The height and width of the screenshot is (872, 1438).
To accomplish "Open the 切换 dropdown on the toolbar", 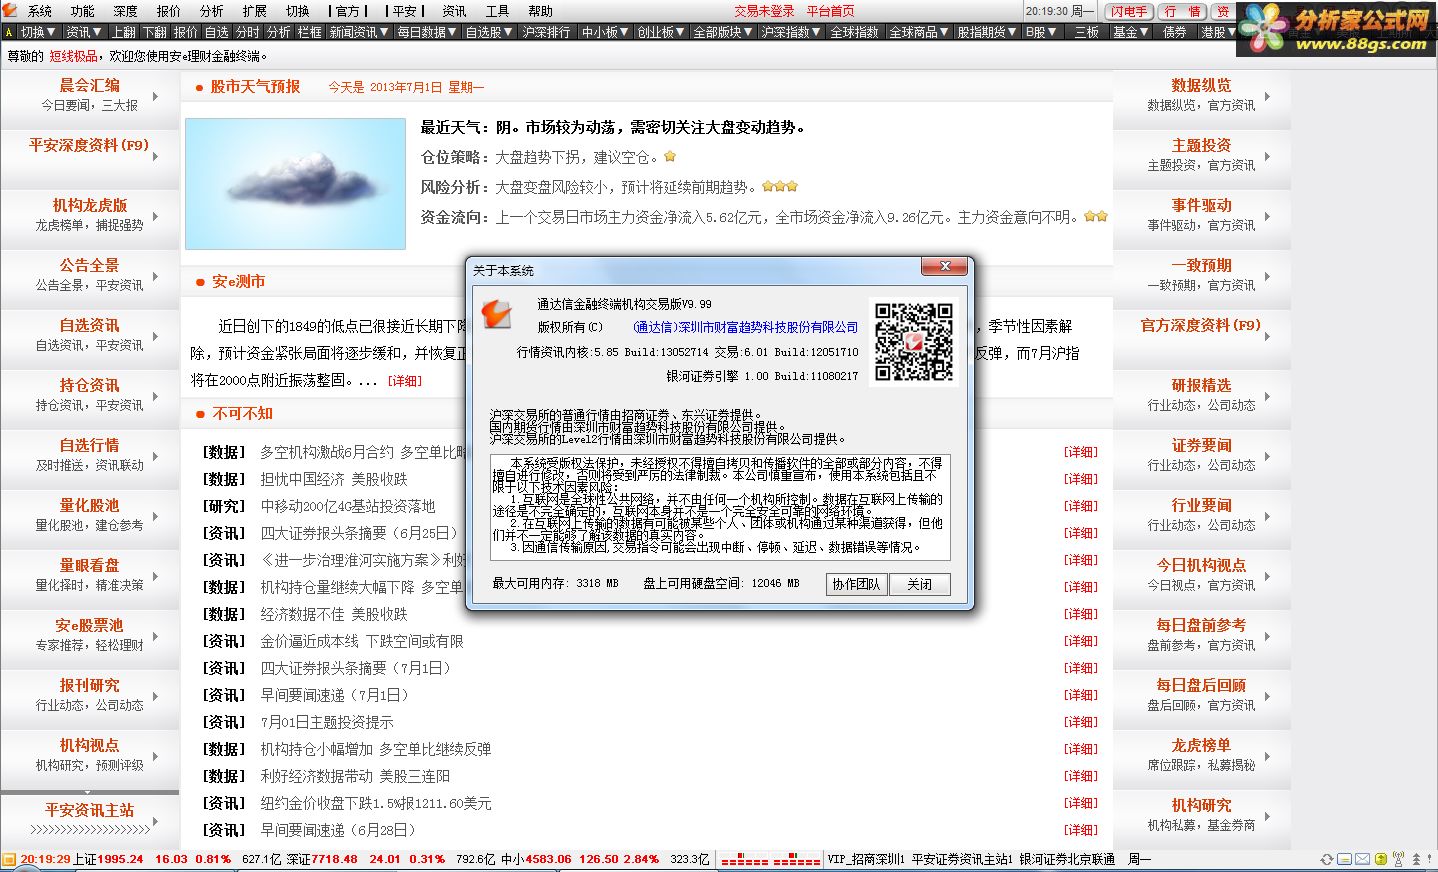I will (38, 32).
